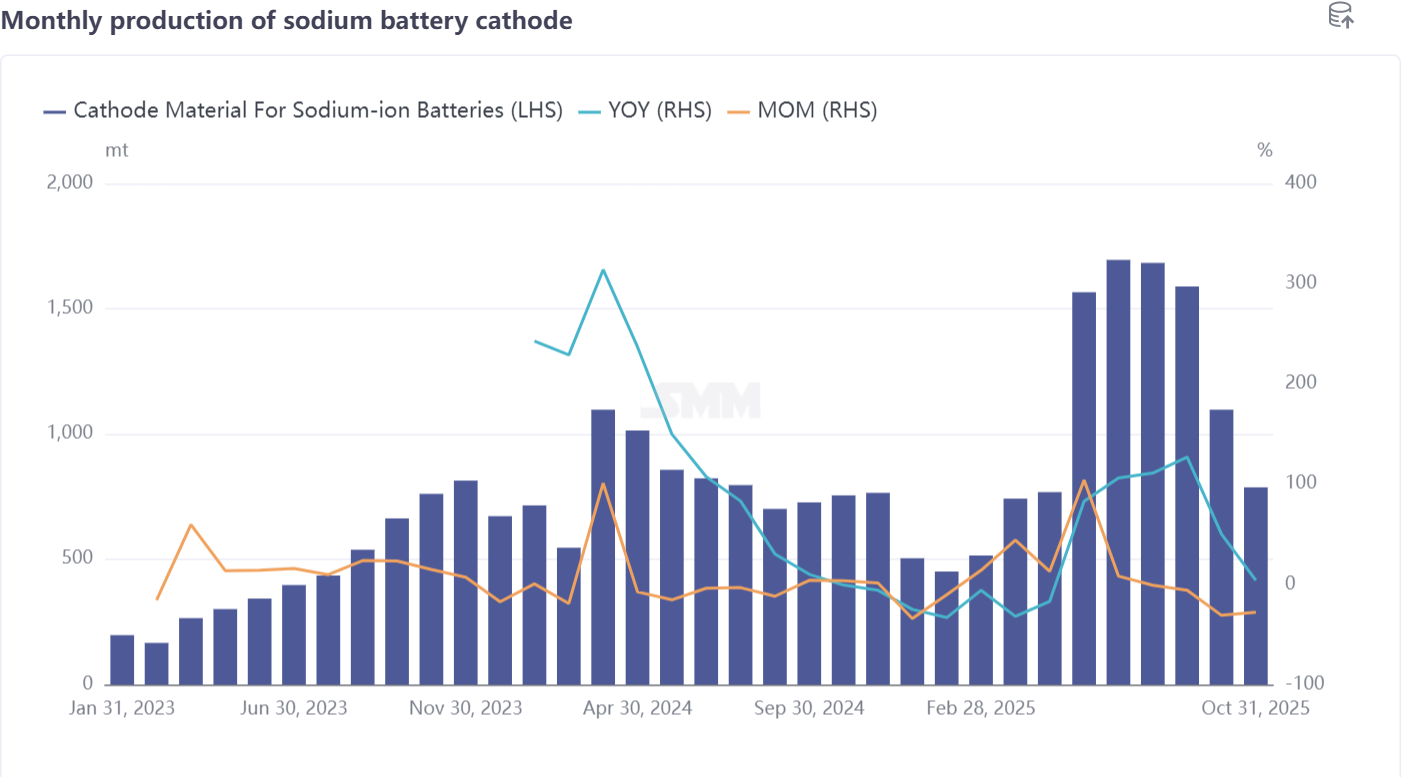The width and height of the screenshot is (1401, 777).
Task: Click the chart title text
Action: tap(287, 20)
